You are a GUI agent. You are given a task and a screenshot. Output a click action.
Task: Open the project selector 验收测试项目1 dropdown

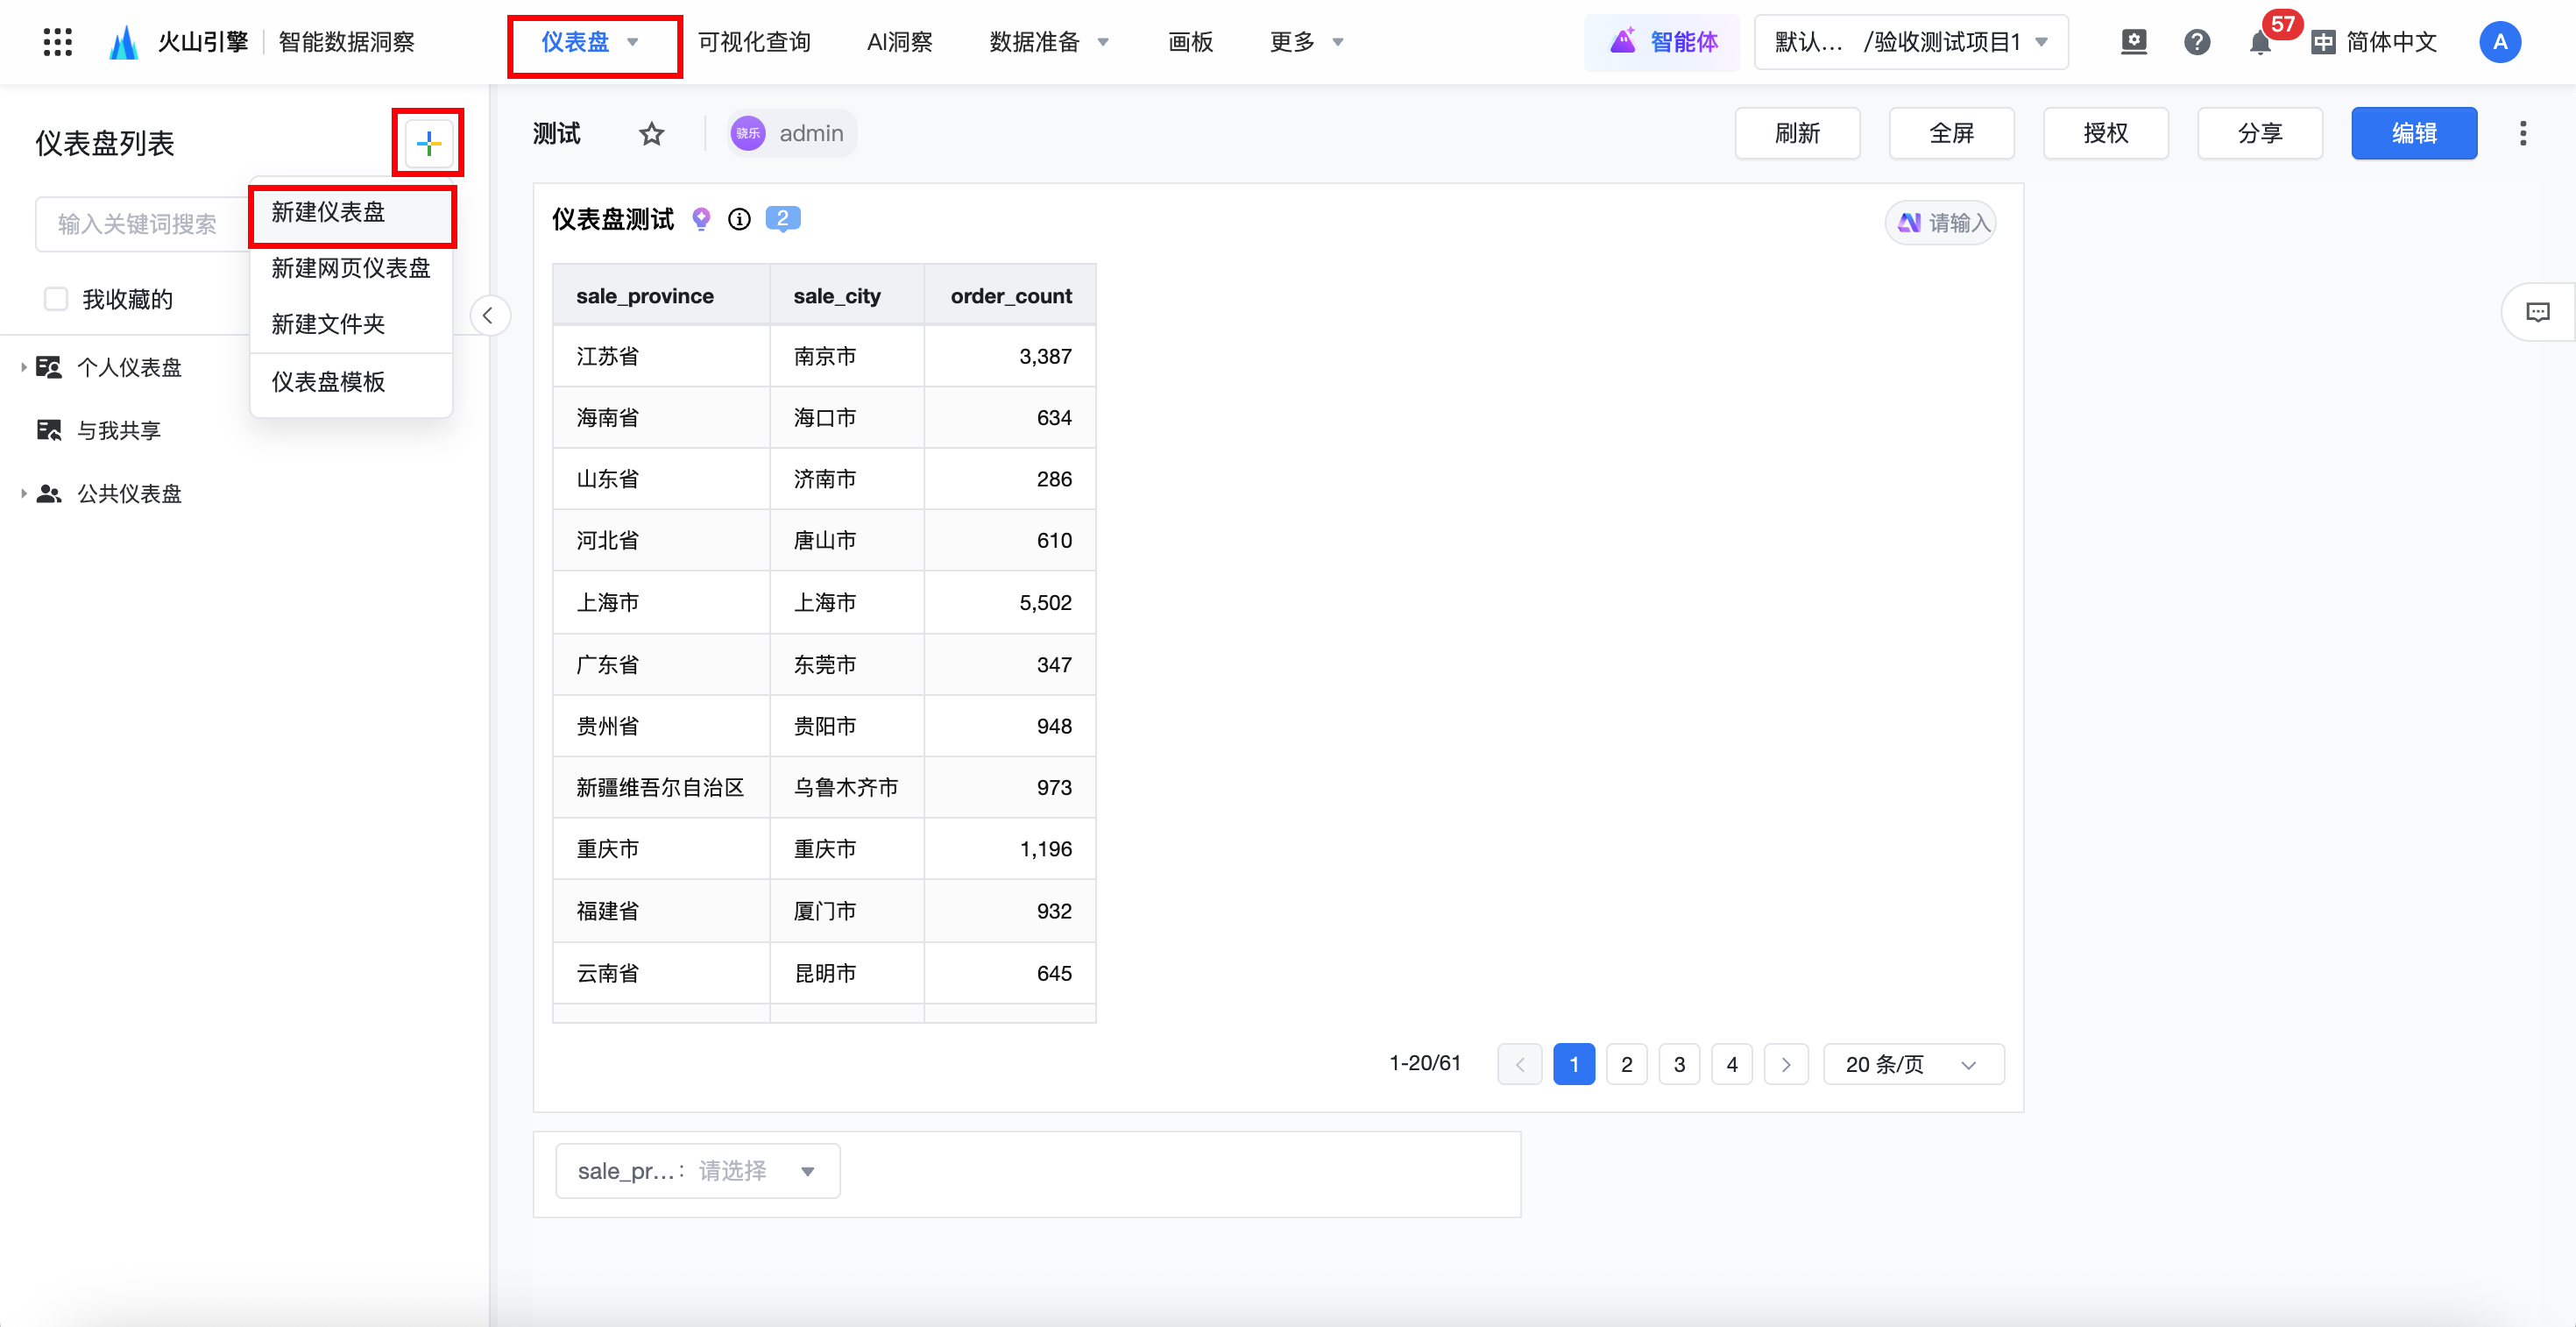[x=1910, y=42]
